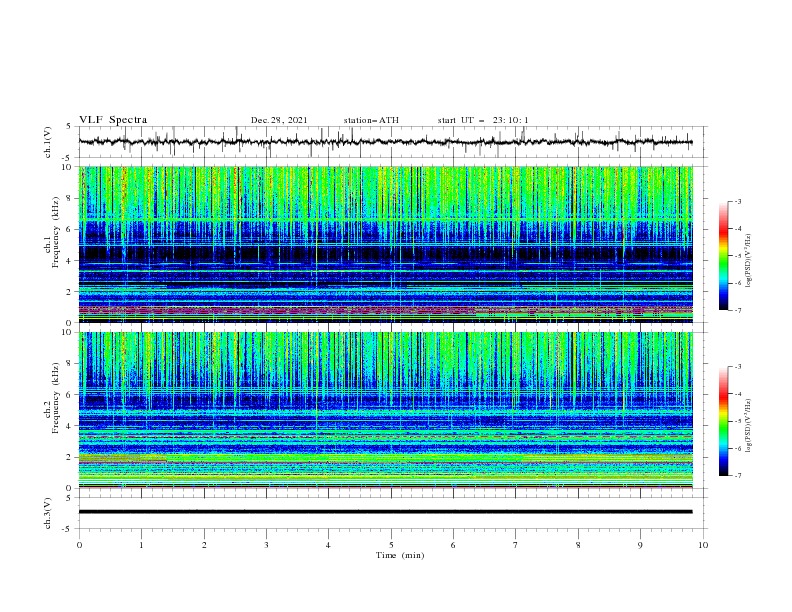Click the ch.2 spectrogram panel
Screen dimensions: 792x612
[x=386, y=410]
